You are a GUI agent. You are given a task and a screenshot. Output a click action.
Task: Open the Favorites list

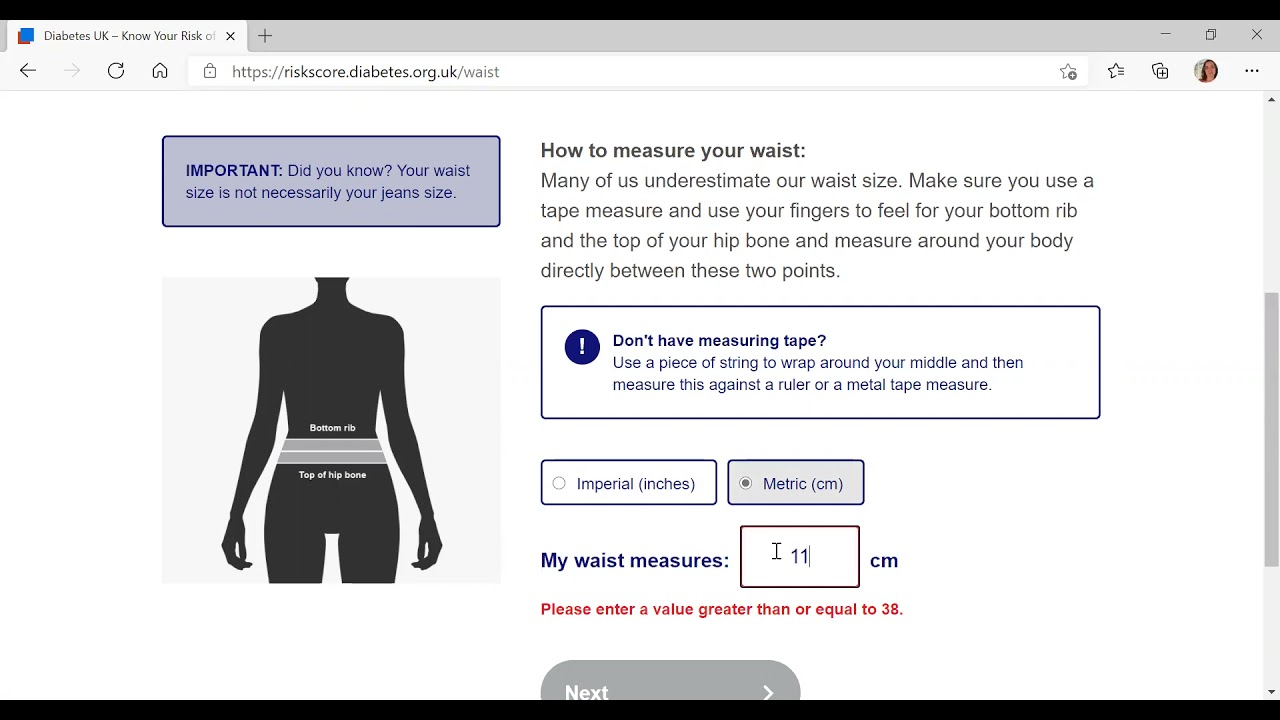click(1116, 71)
